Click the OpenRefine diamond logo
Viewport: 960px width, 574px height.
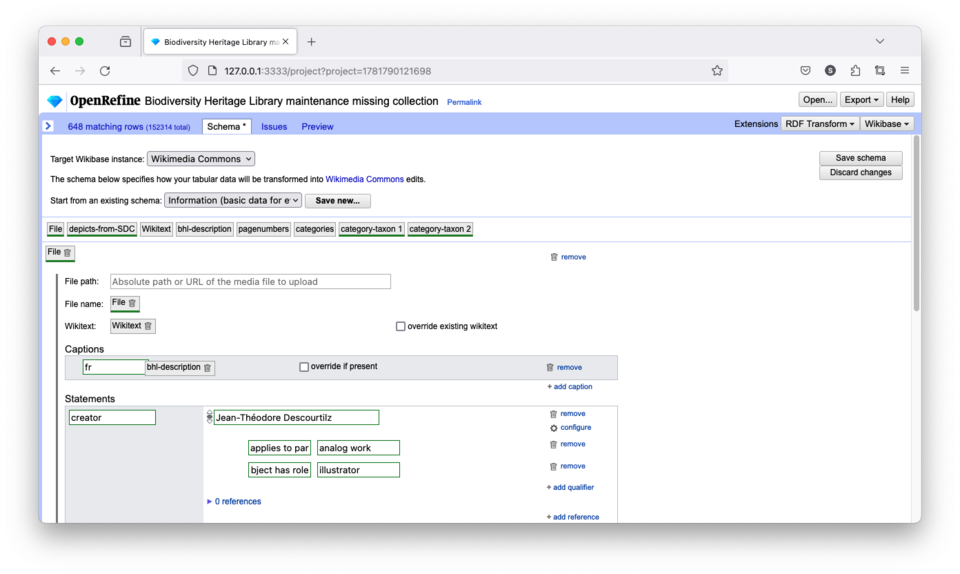click(x=55, y=101)
